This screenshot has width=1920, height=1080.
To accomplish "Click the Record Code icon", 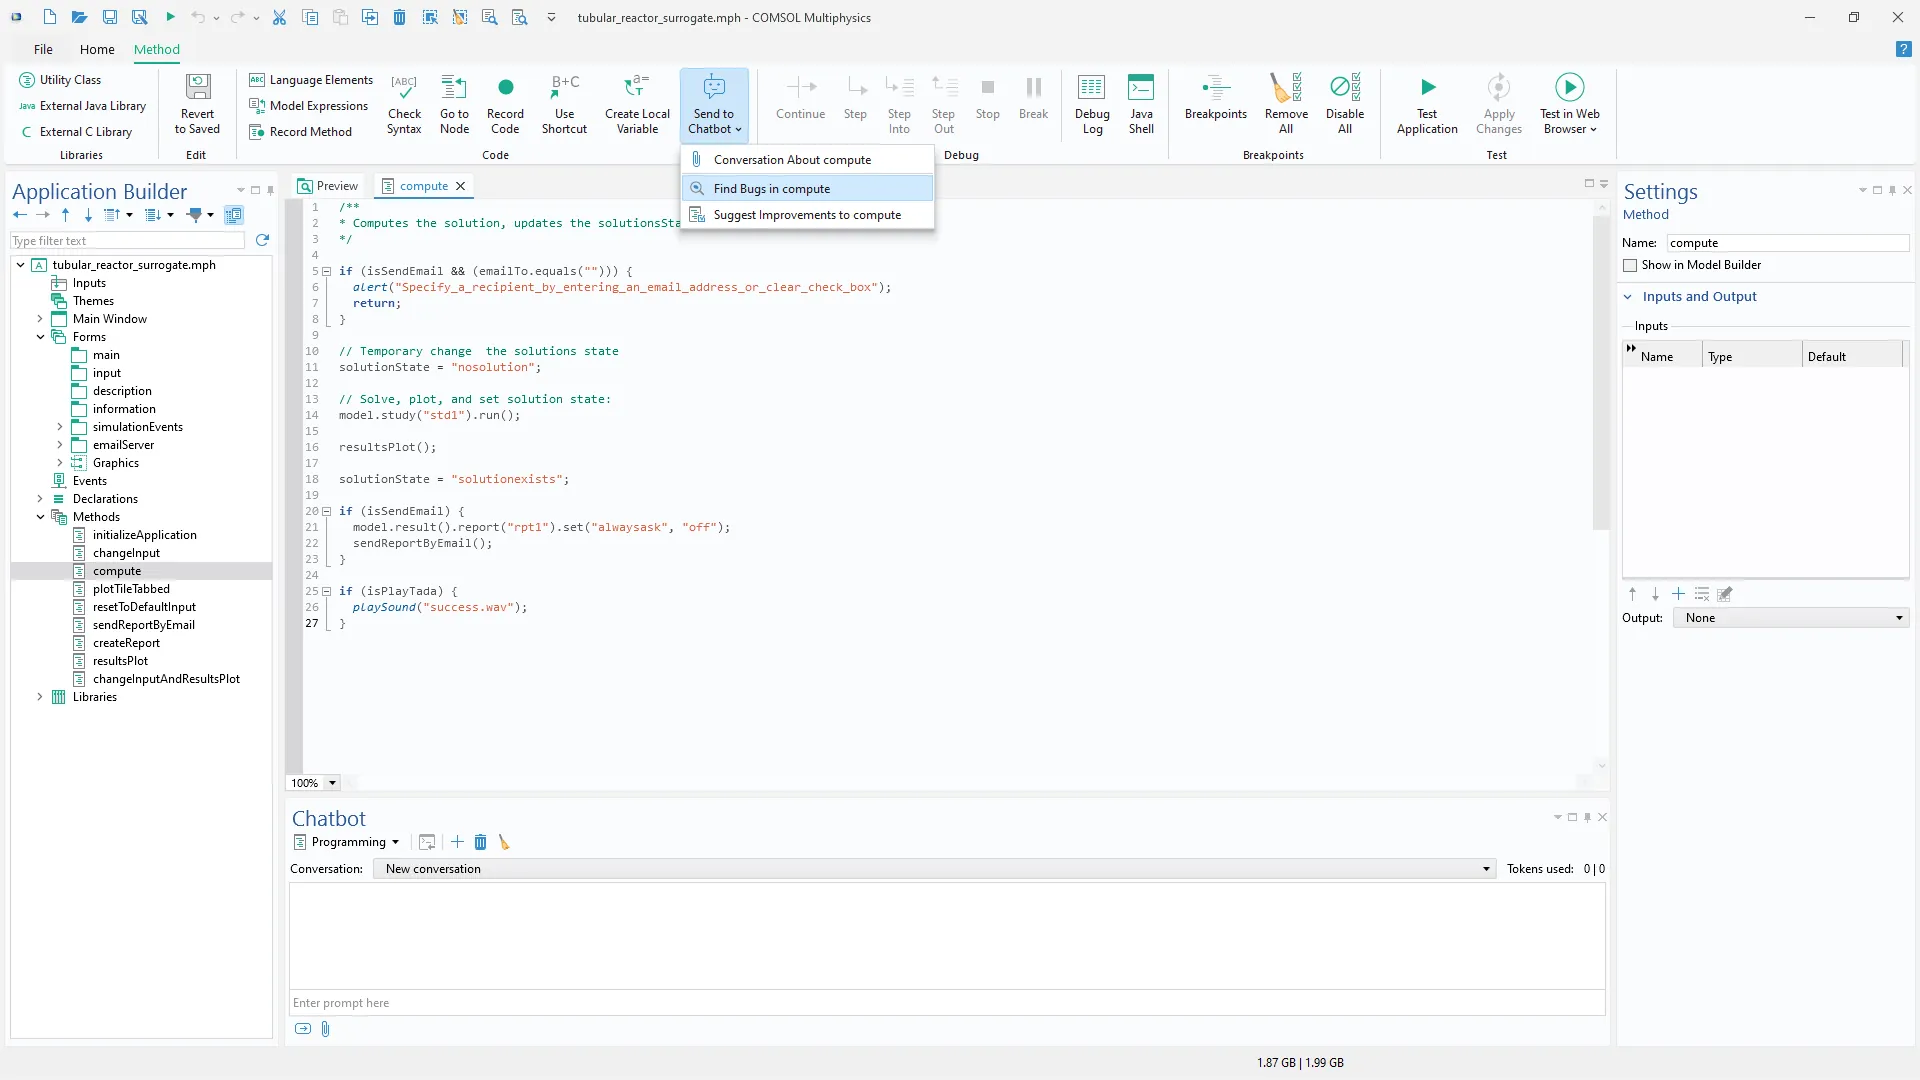I will pyautogui.click(x=505, y=88).
